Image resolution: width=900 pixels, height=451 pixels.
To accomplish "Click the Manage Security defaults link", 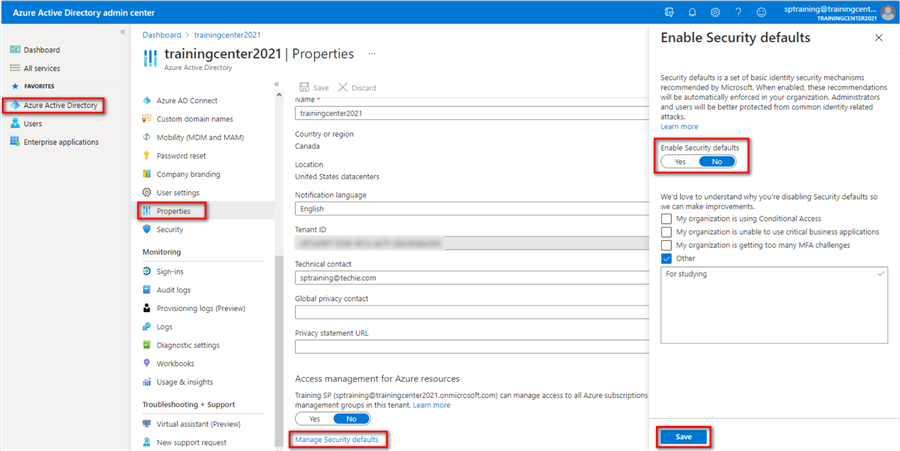I will (339, 439).
